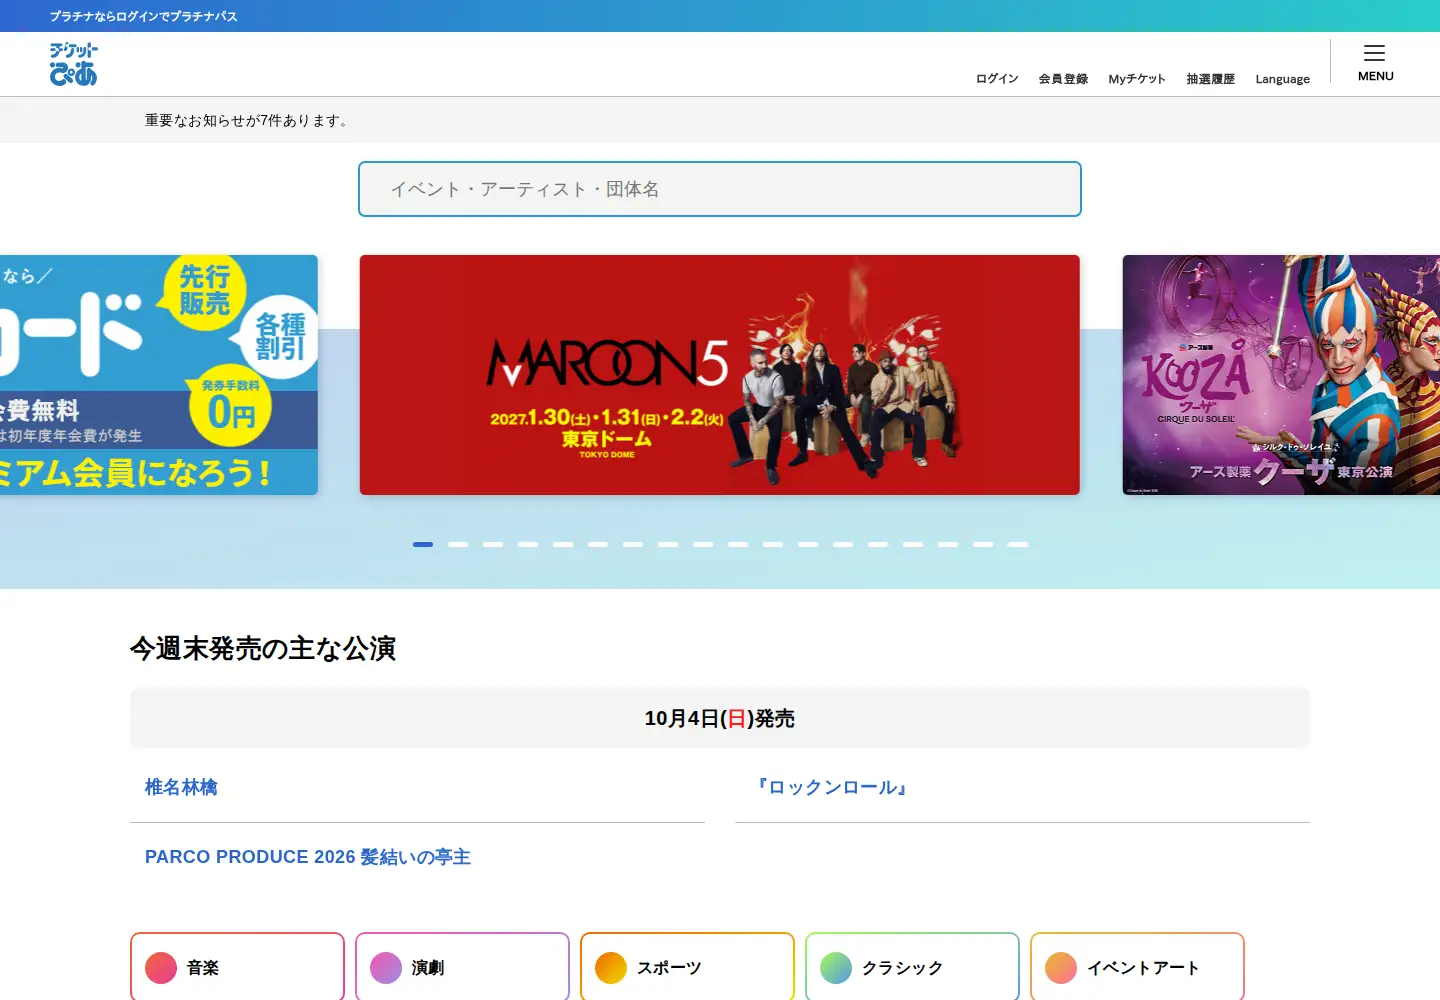1440x1000 pixels.
Task: Open the Maroon 5 Tokyo Dome banner
Action: [720, 375]
